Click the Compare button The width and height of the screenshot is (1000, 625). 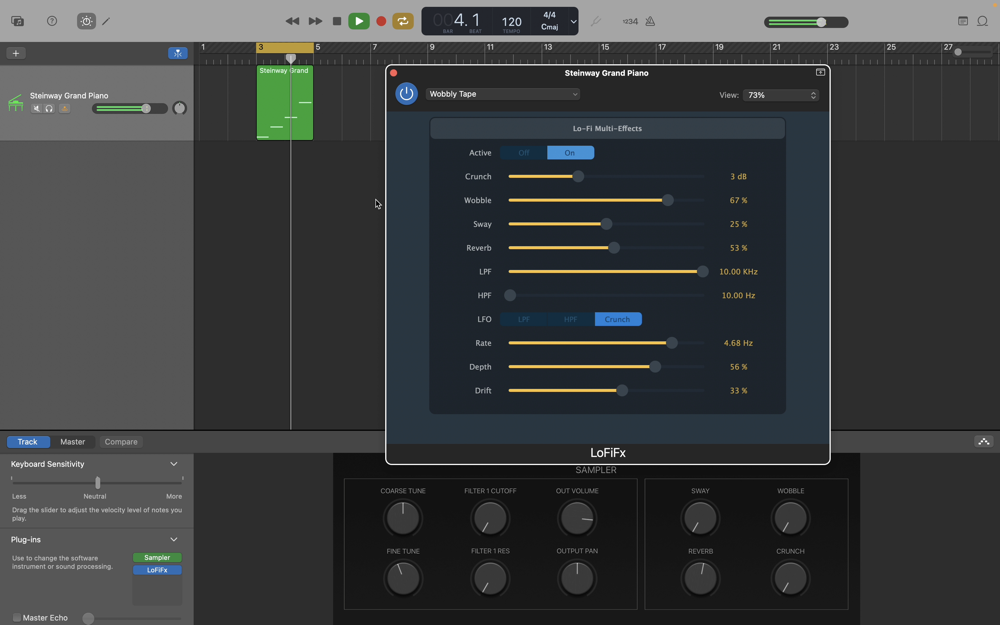pos(121,442)
